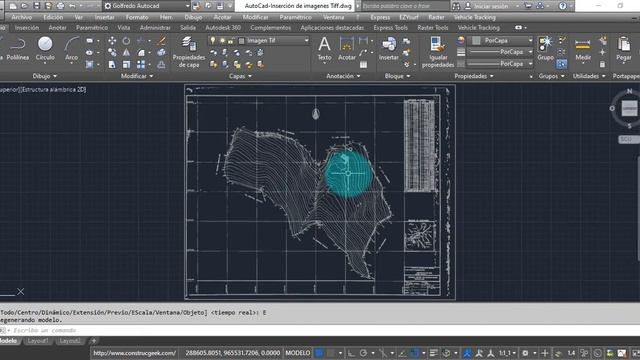Toggle layer lock icon for Imagen Tif
The image size is (640, 360).
231,40
